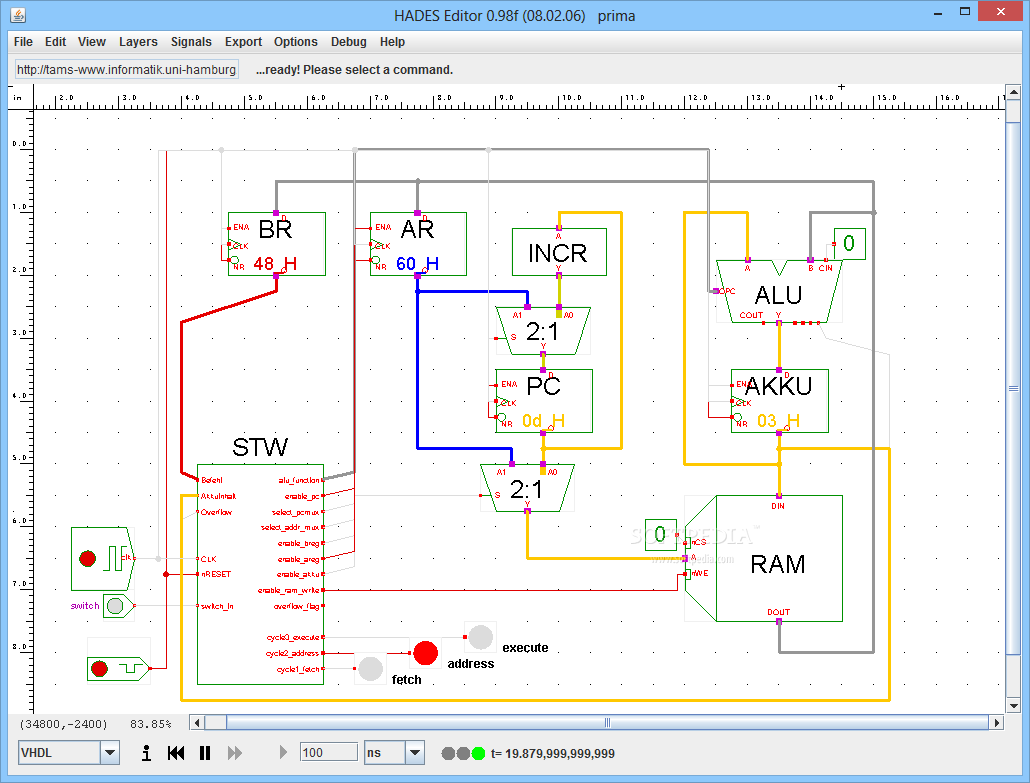The height and width of the screenshot is (783, 1030).
Task: Click the enable_ram_write output label
Action: point(288,591)
